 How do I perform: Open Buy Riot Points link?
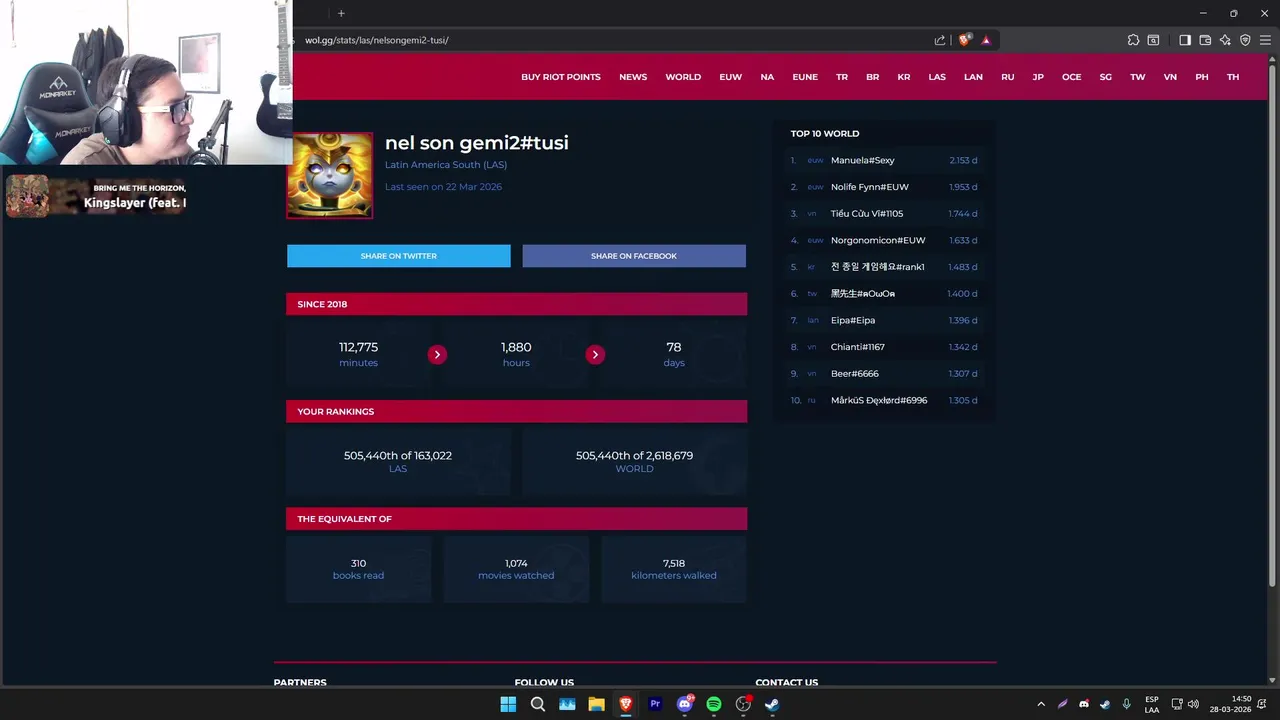(560, 77)
